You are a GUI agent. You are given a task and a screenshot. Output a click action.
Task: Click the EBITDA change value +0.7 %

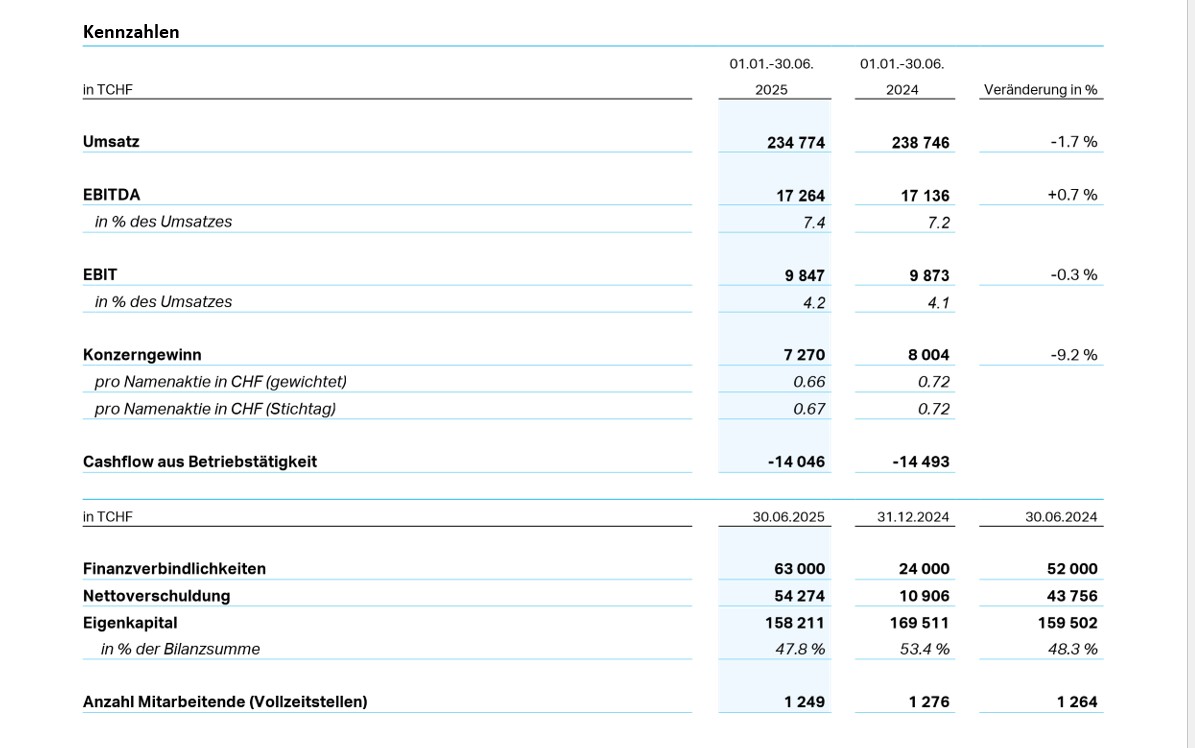[x=1072, y=195]
